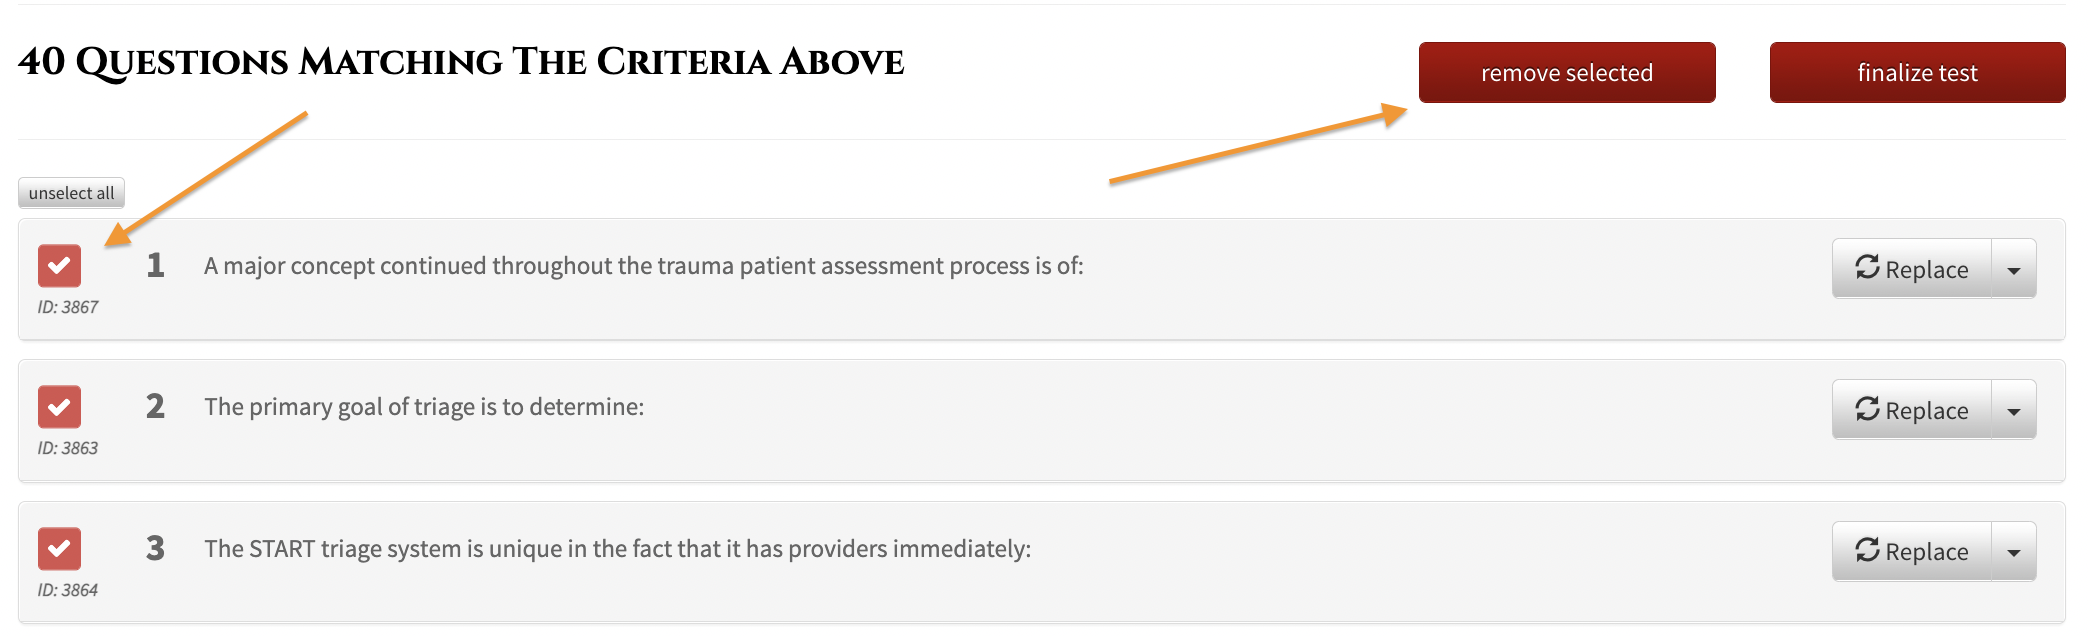The width and height of the screenshot is (2088, 636).
Task: Click the refresh icon in question 1's Replace button
Action: pos(1867,267)
